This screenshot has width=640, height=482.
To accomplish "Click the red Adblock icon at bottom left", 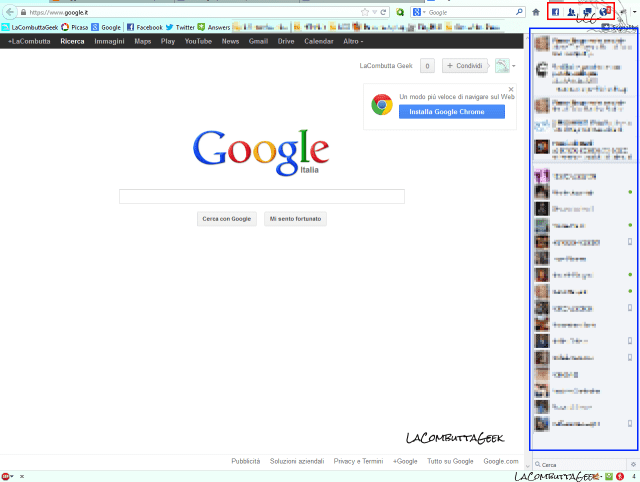I will click(x=5, y=476).
